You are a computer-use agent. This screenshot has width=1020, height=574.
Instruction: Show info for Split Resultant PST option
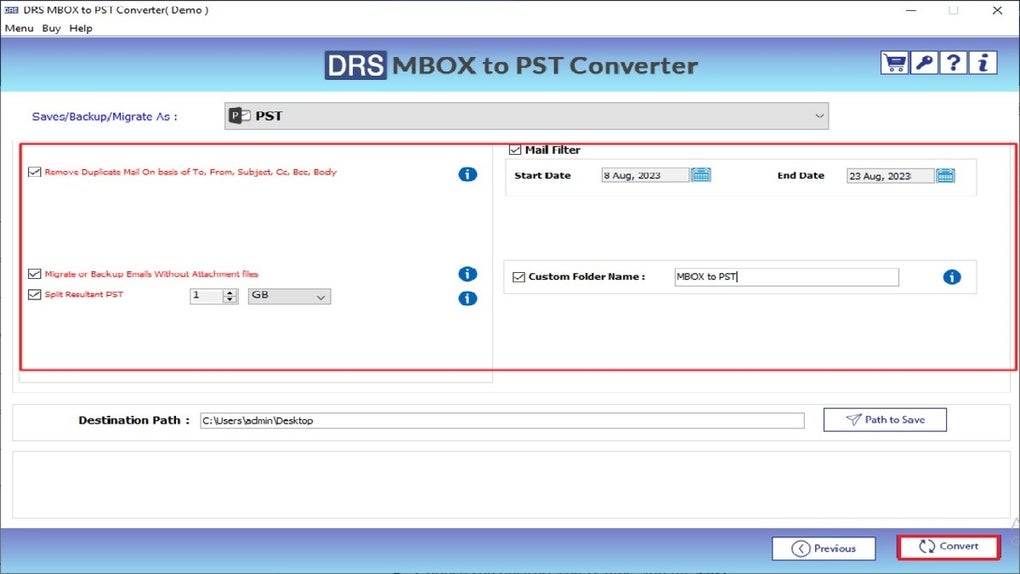pos(467,298)
